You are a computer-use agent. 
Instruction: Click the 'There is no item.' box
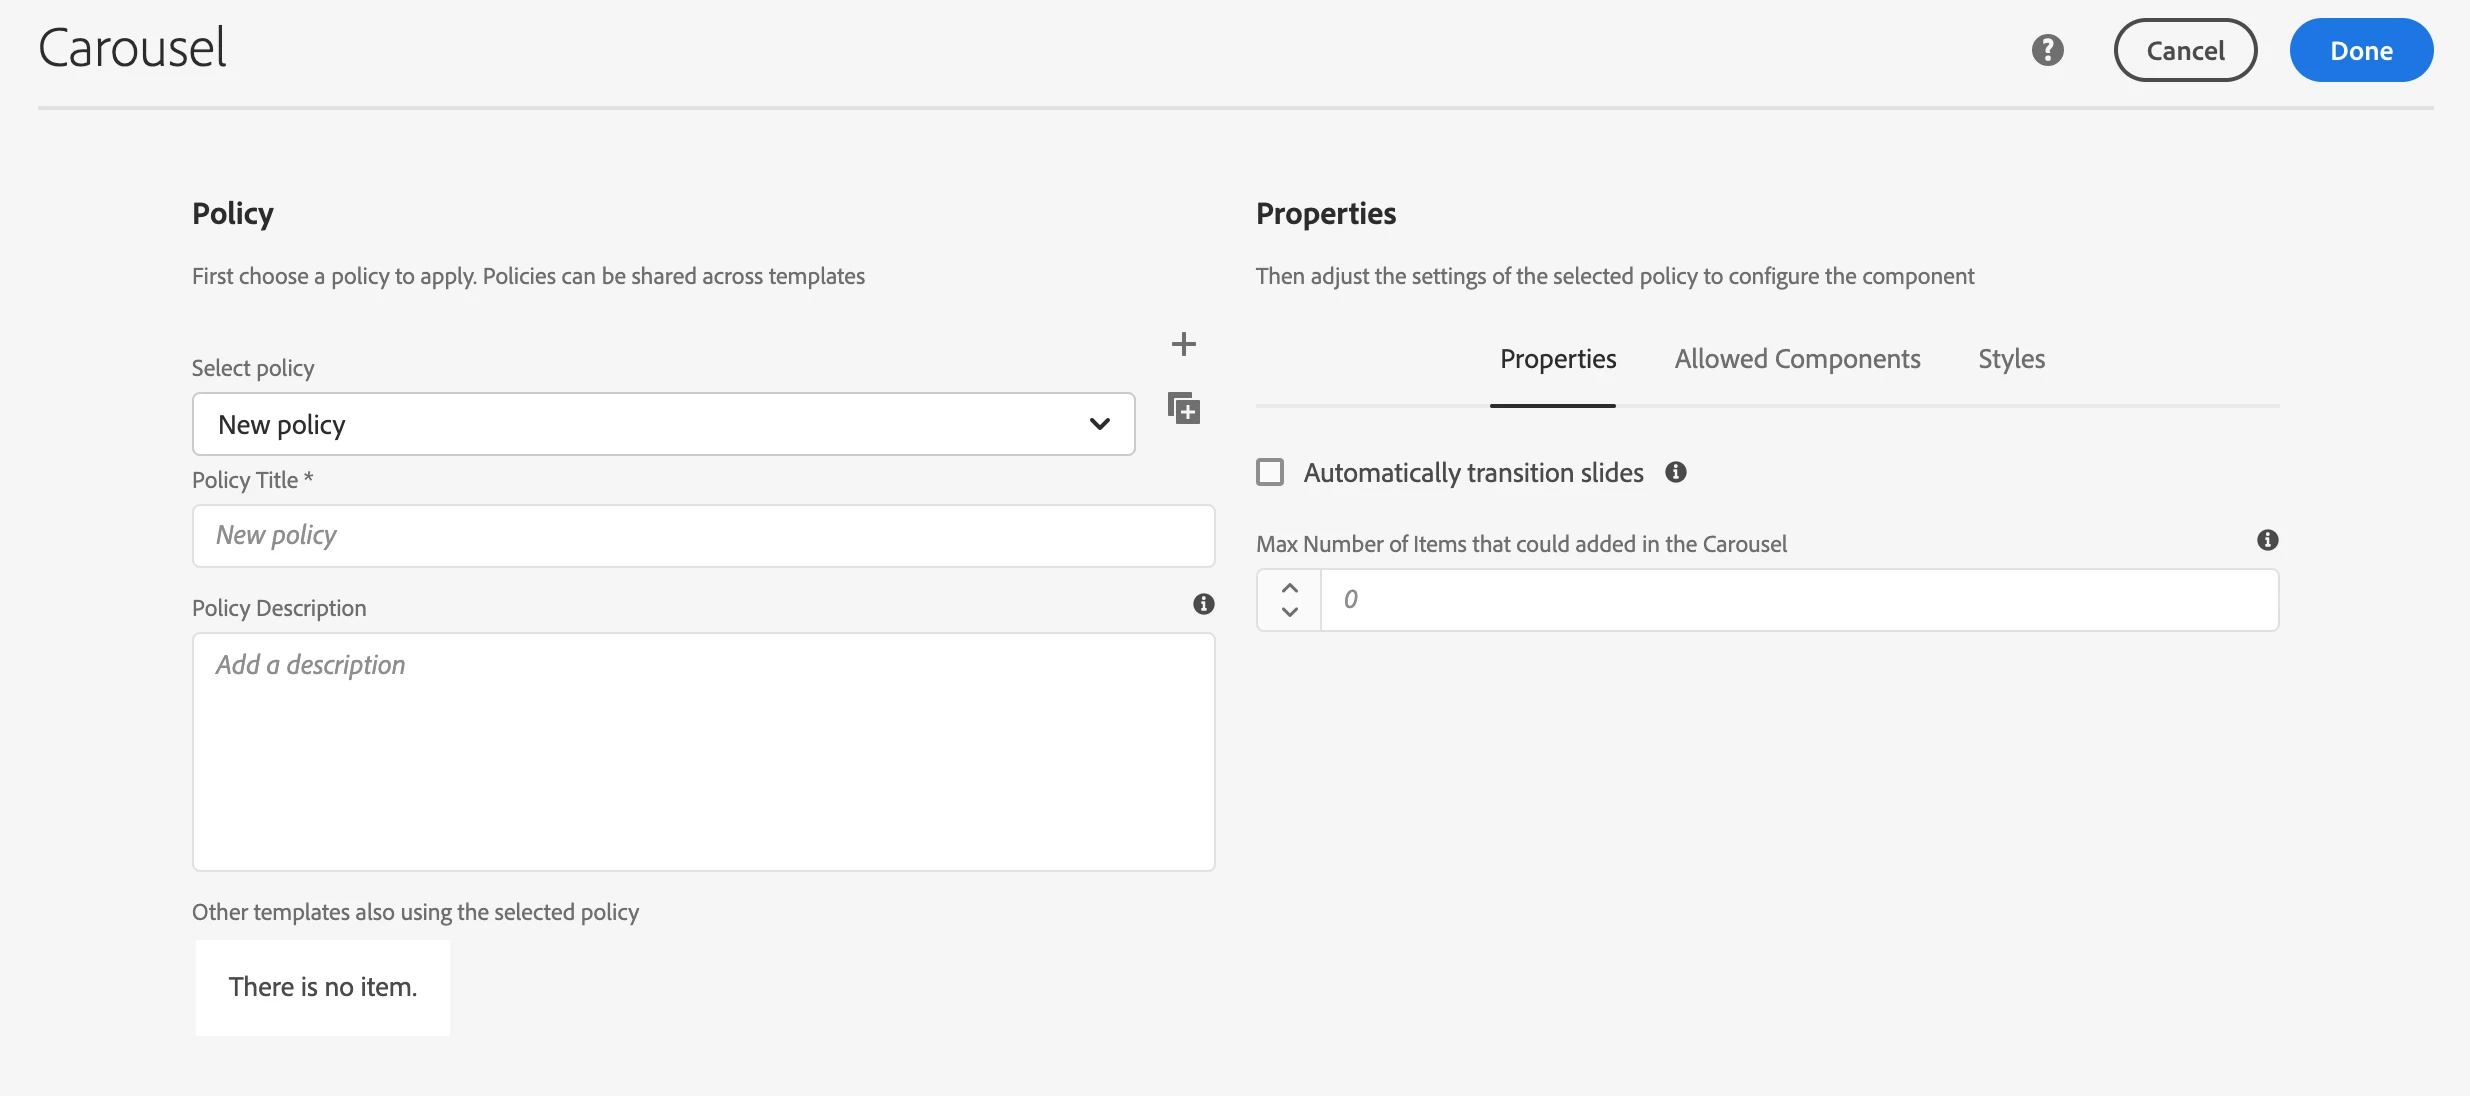click(x=322, y=987)
